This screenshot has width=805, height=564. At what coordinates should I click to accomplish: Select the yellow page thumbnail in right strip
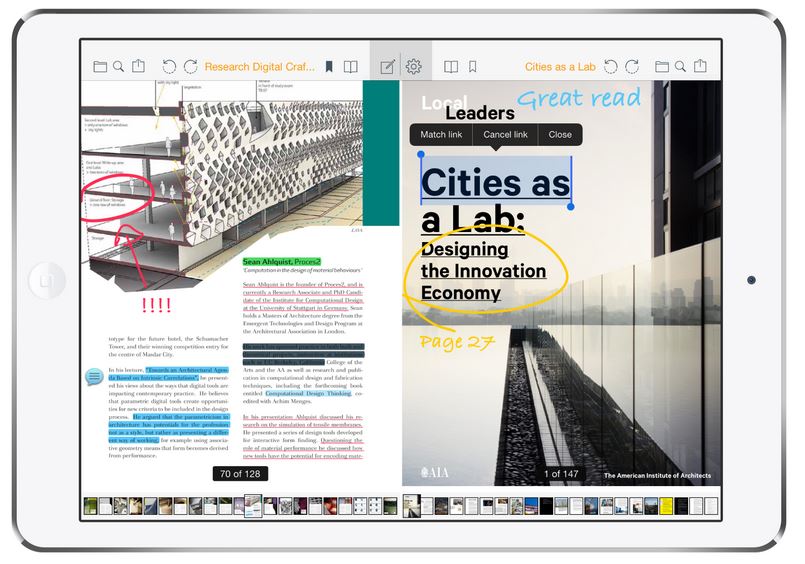pyautogui.click(x=666, y=506)
